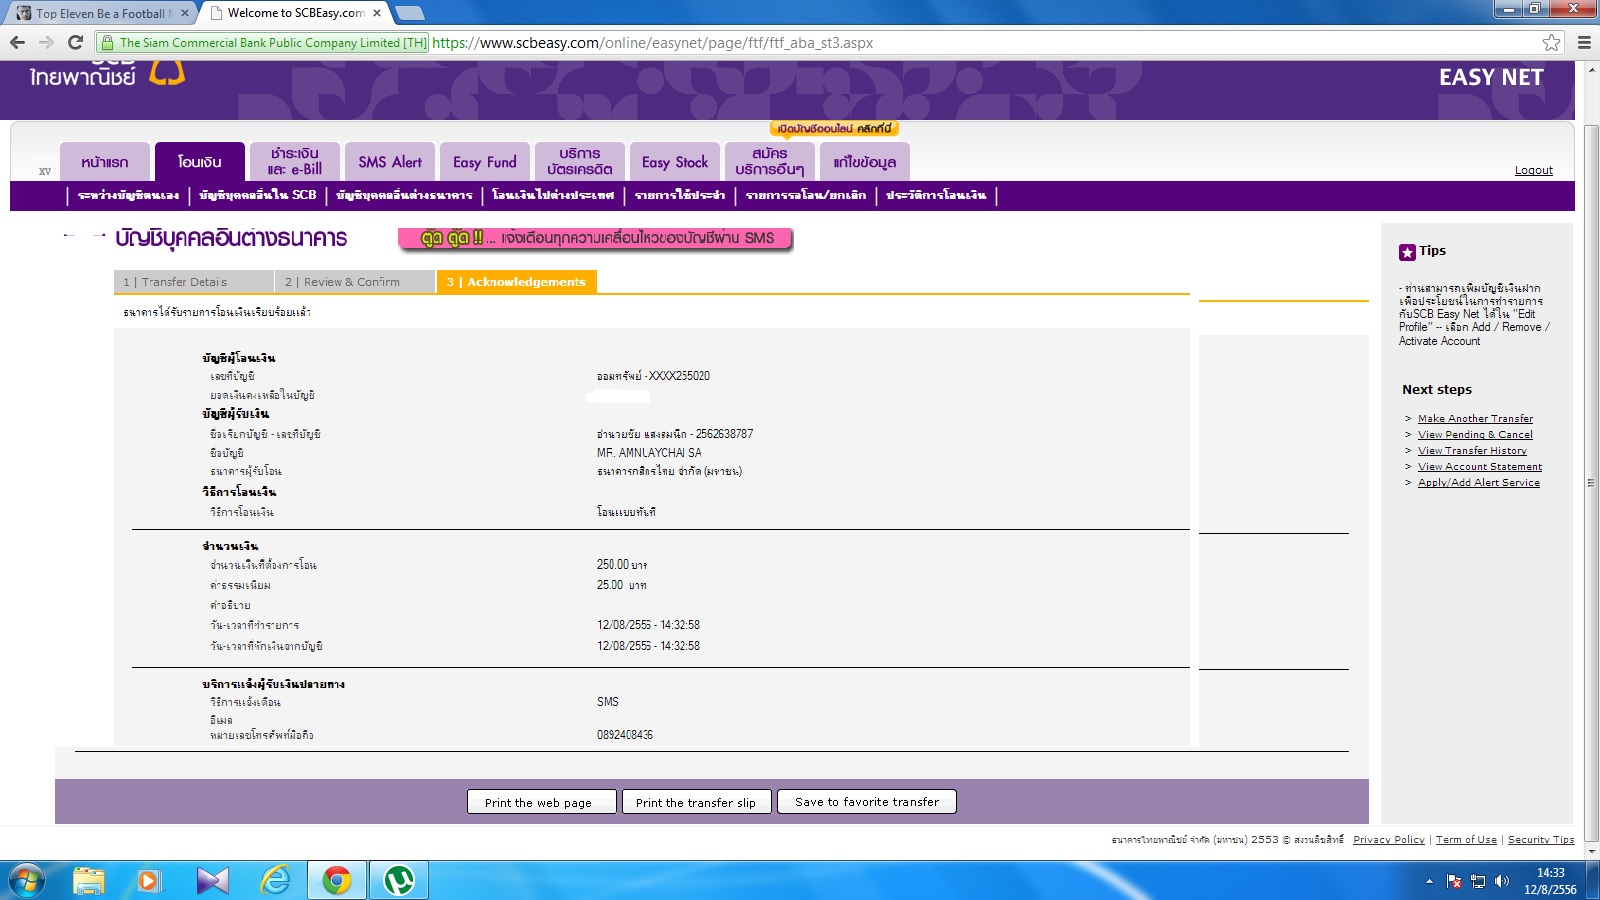Click the phone number 0892408436 text
1600x900 pixels.
tap(625, 735)
